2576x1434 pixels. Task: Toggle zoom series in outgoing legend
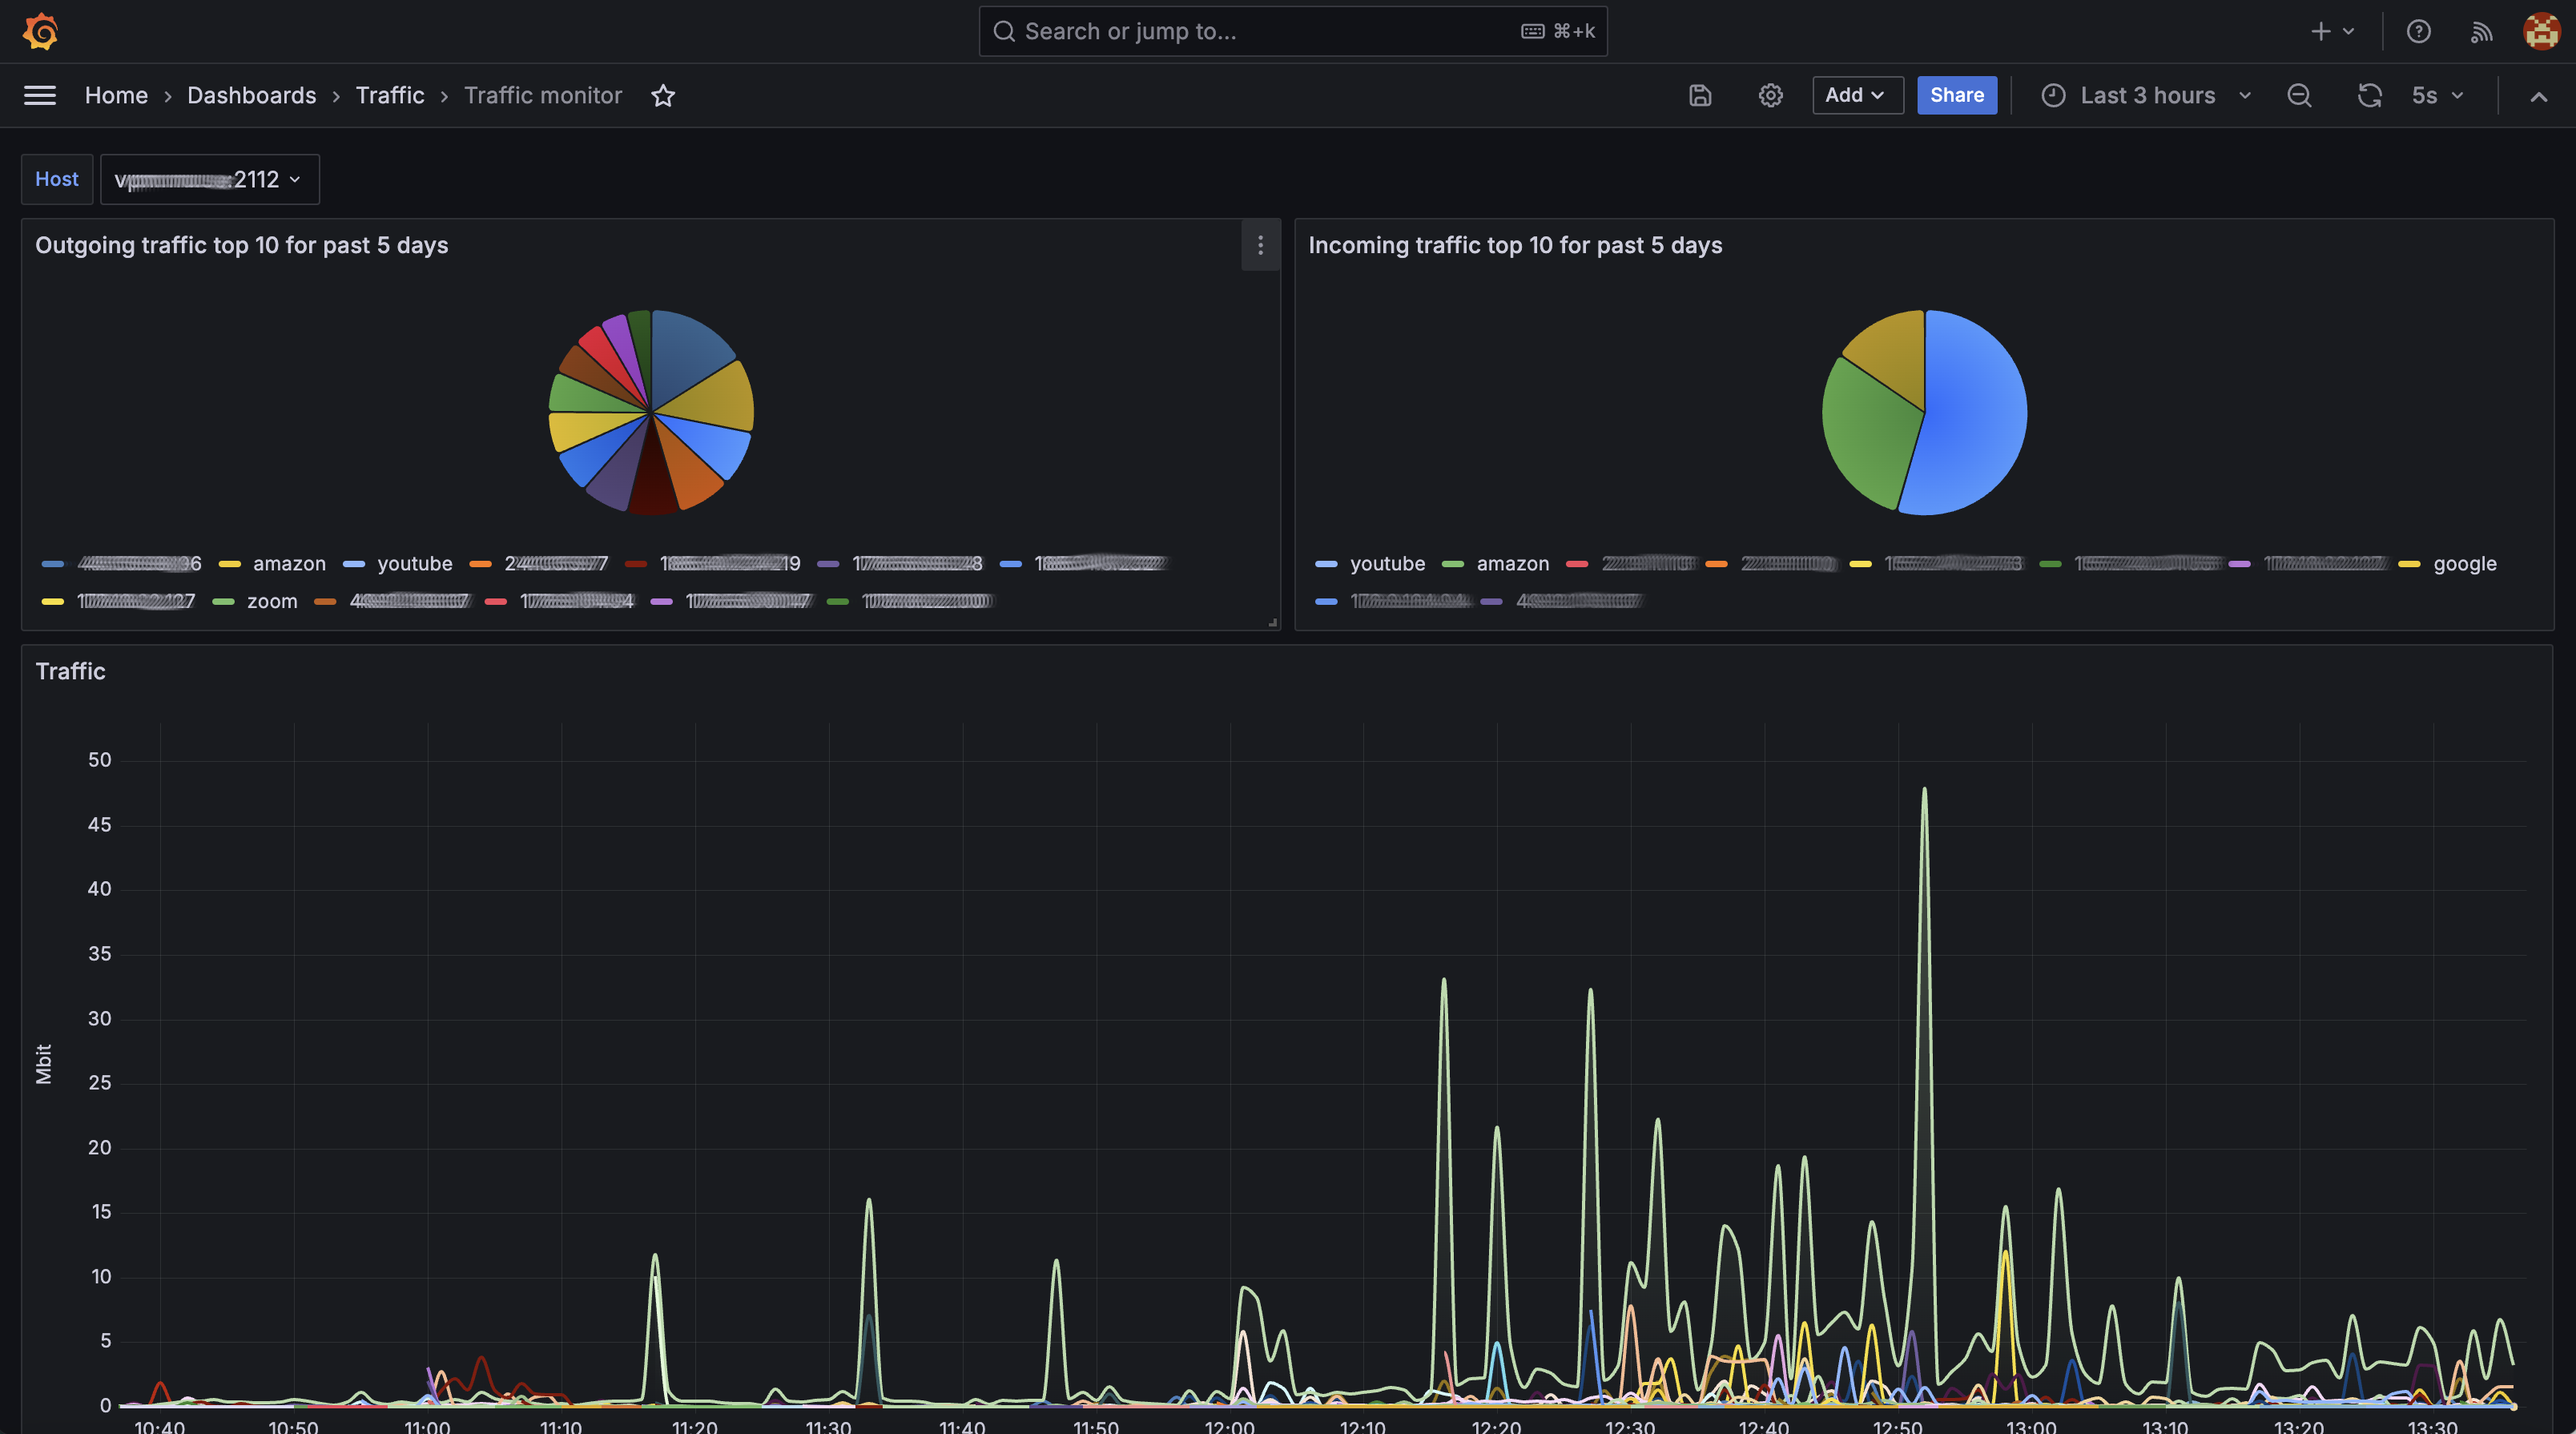272,602
